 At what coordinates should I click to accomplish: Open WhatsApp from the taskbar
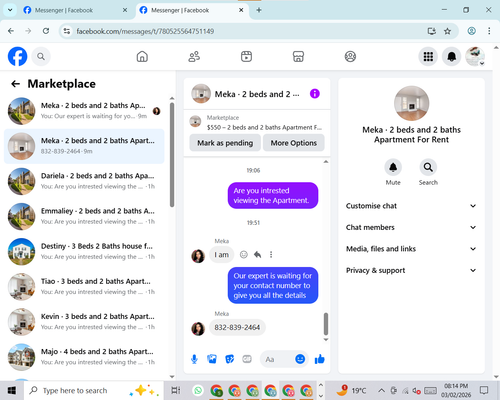[198, 390]
